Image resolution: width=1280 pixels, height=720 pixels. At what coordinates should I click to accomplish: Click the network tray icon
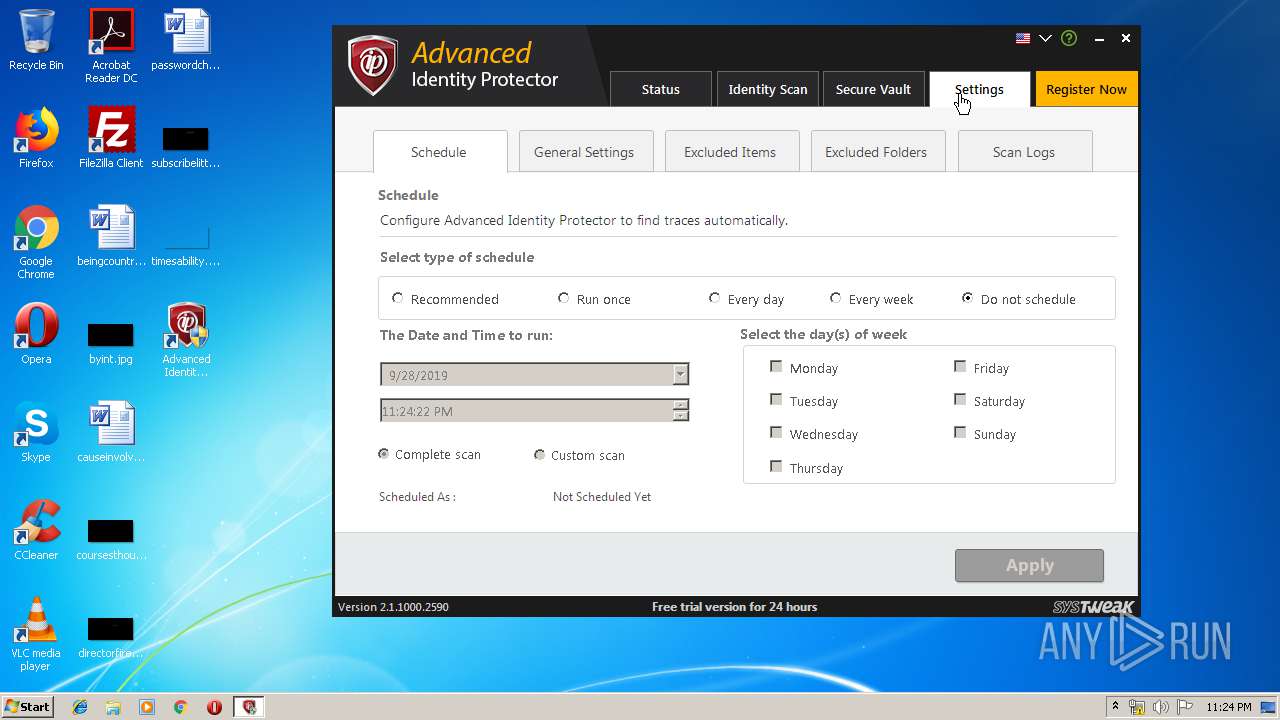click(x=1138, y=707)
